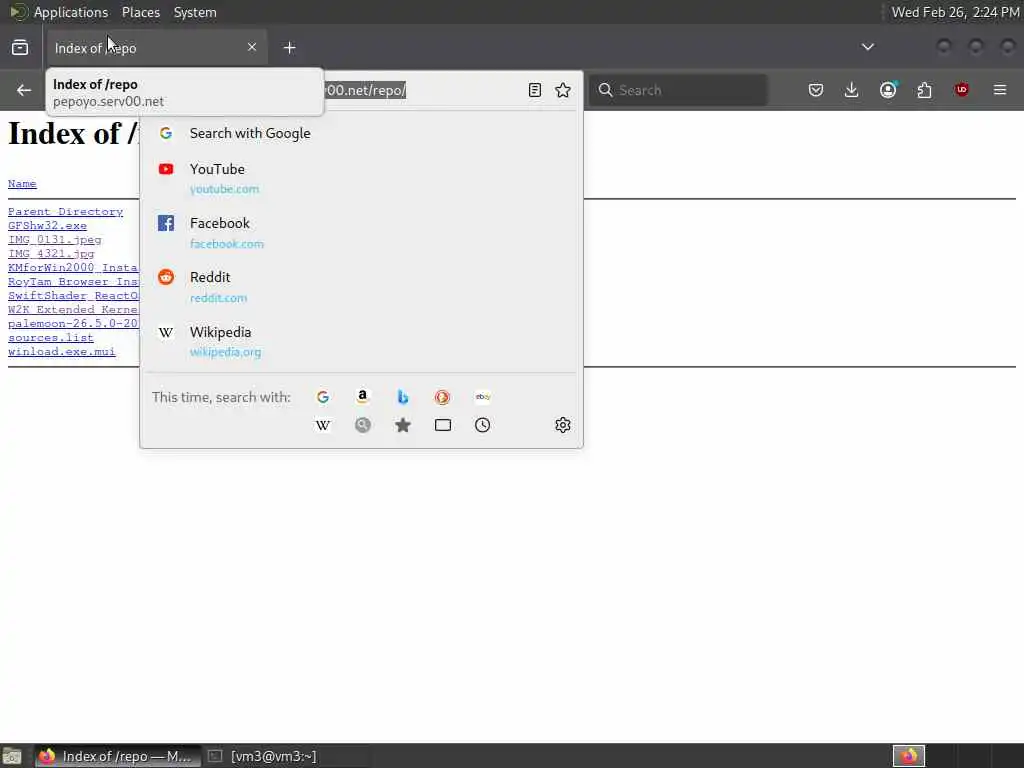Screen dimensions: 1024x768
Task: Open the Applications menu
Action: (71, 12)
